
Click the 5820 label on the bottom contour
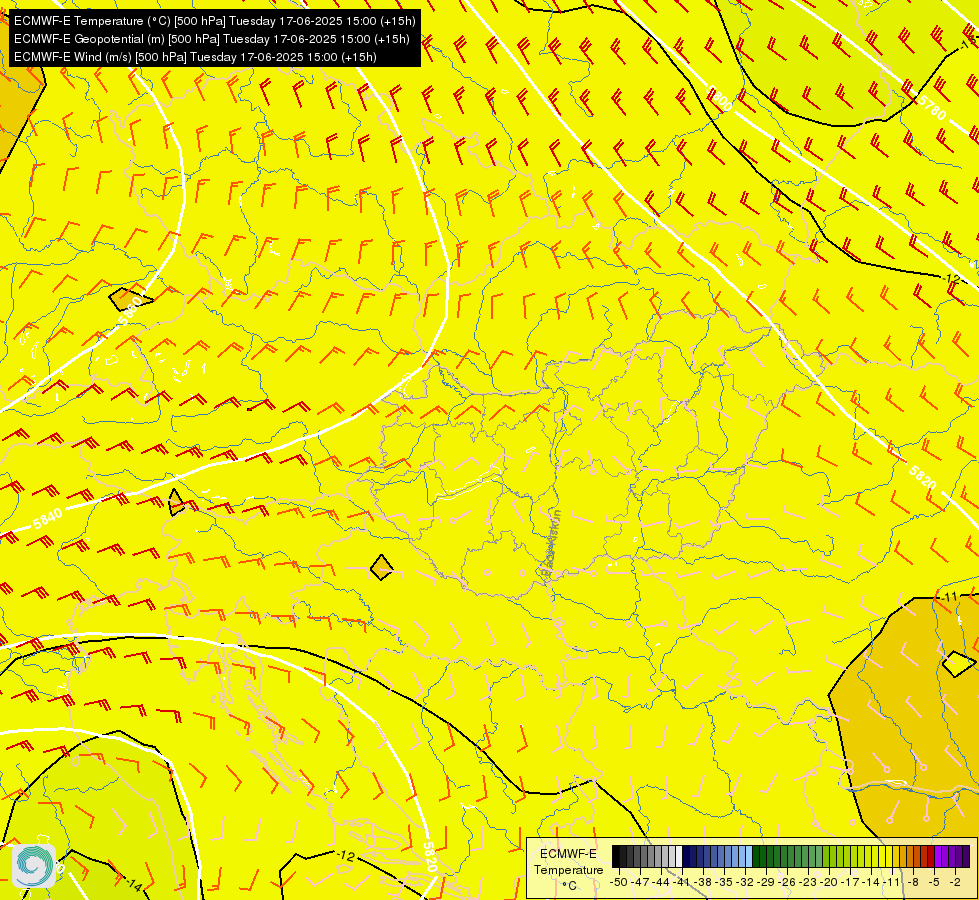430,857
